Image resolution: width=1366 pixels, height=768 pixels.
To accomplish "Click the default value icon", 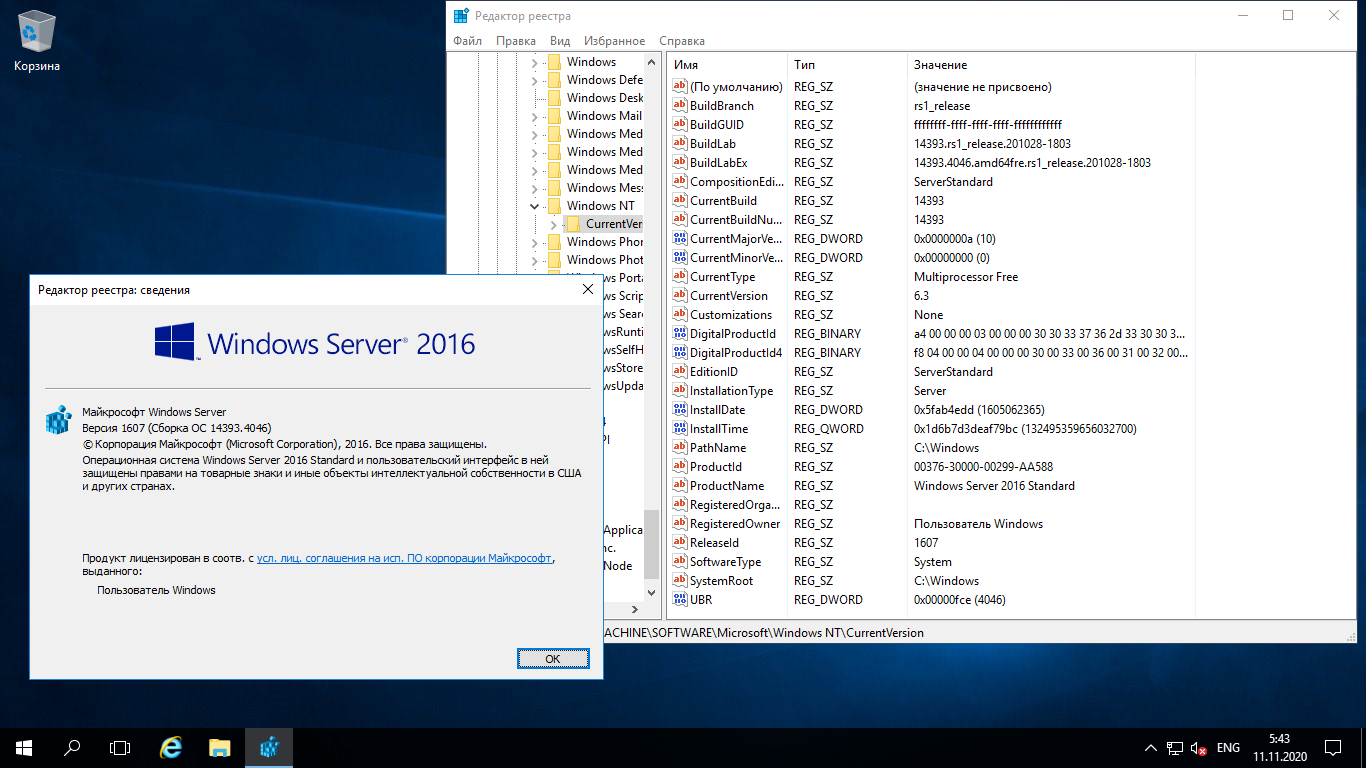I will (x=680, y=87).
